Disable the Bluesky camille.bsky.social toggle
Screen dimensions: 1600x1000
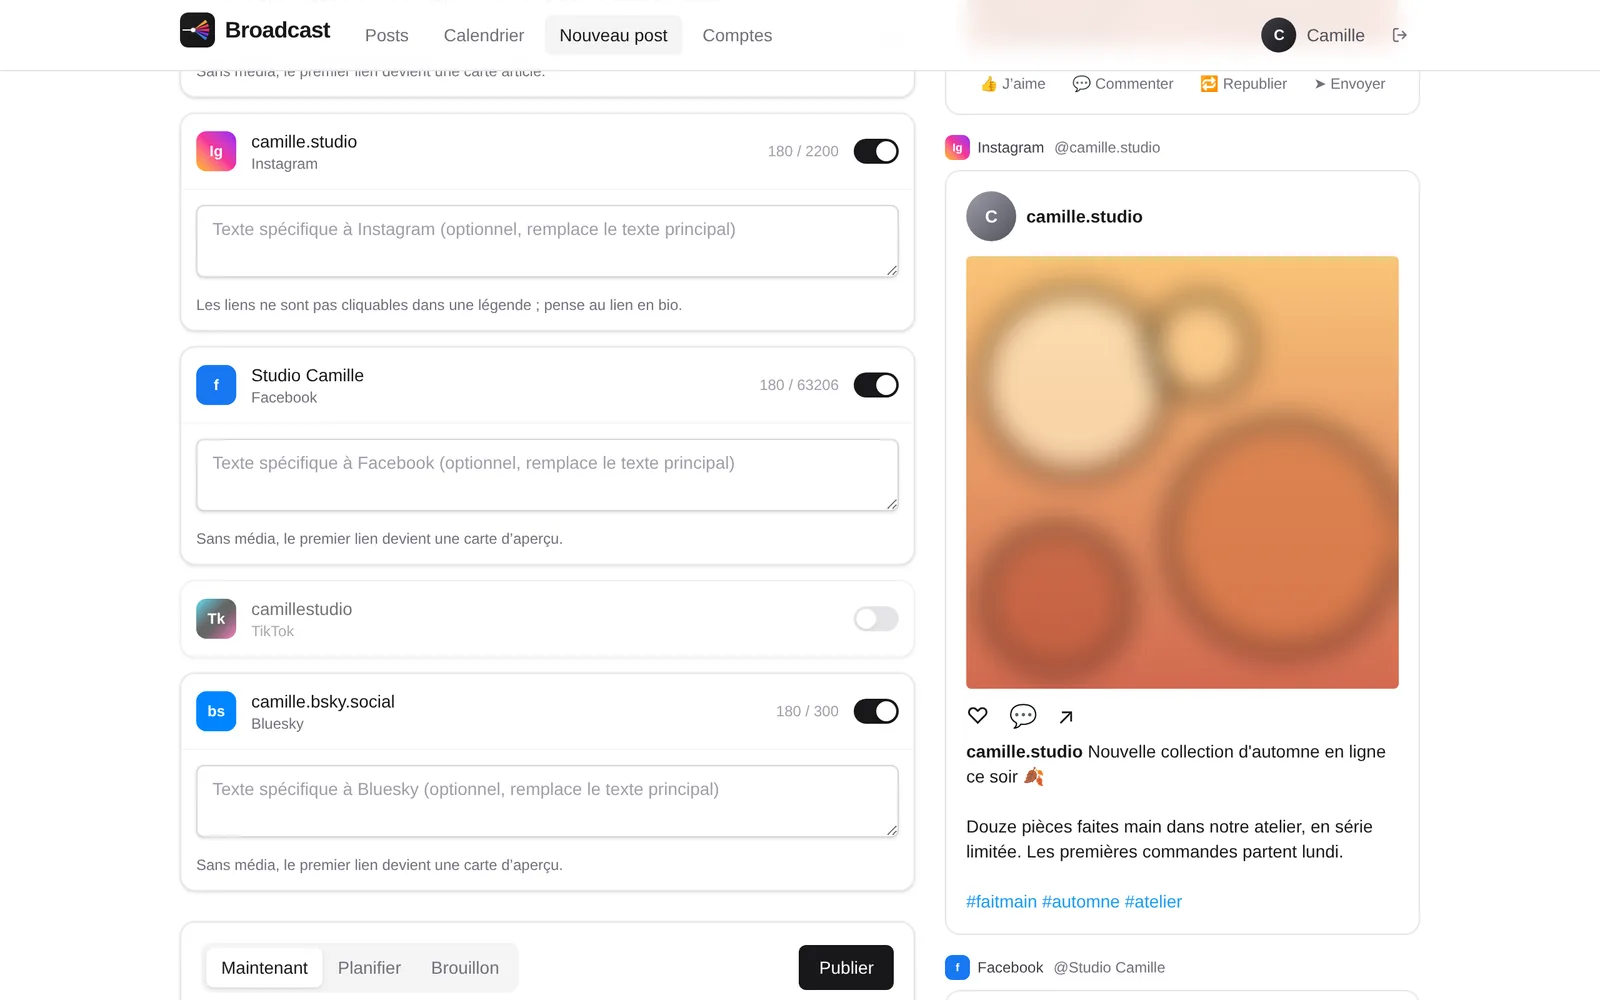pyautogui.click(x=876, y=711)
